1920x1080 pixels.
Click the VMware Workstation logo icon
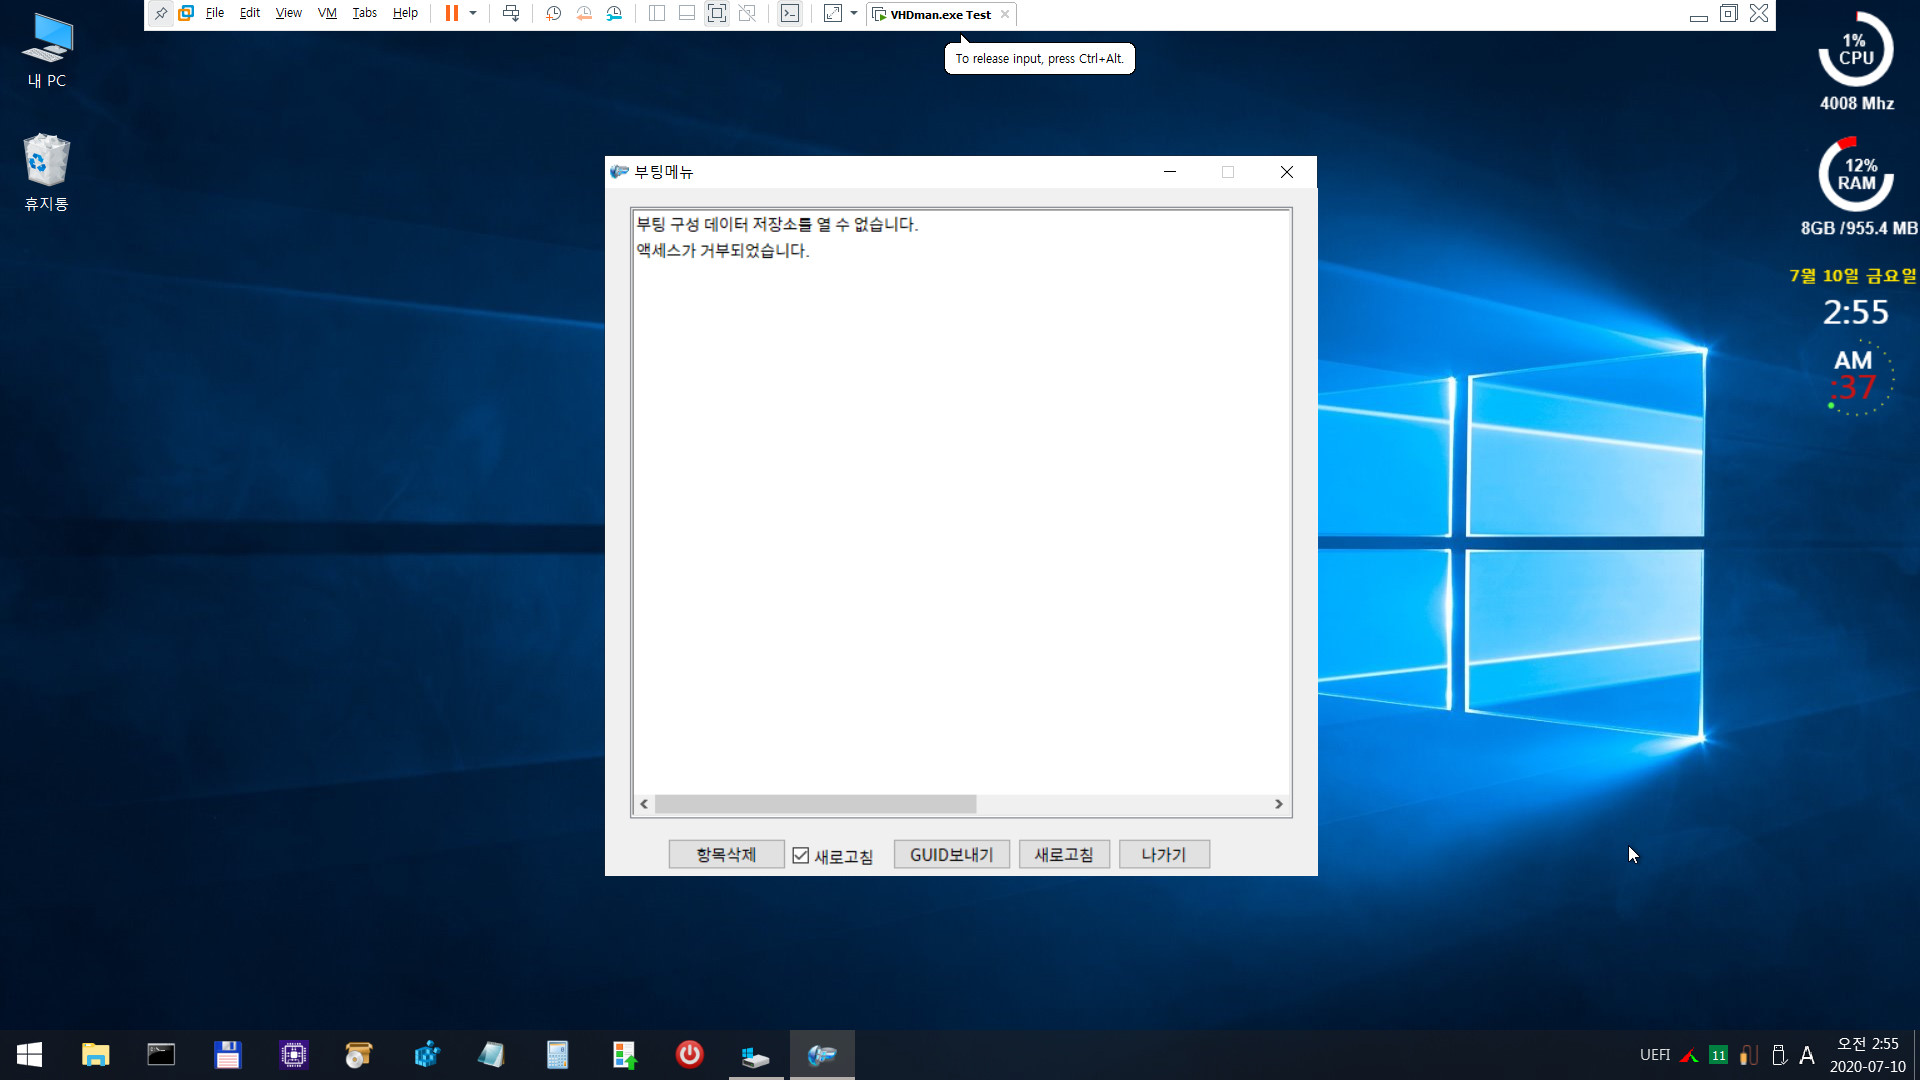[x=186, y=14]
